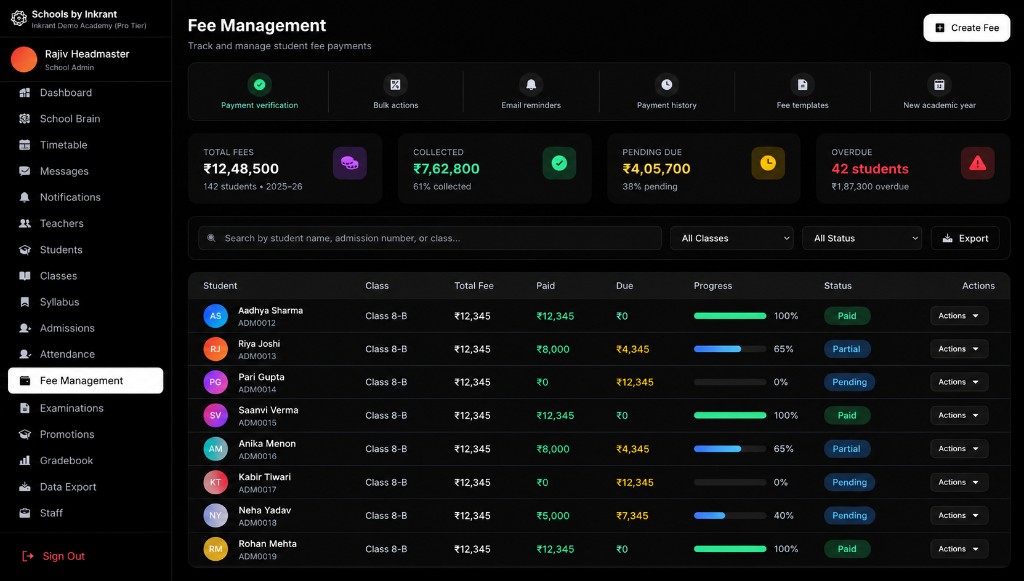Click the School Brain sidebar icon
Viewport: 1024px width, 581px height.
coord(25,119)
